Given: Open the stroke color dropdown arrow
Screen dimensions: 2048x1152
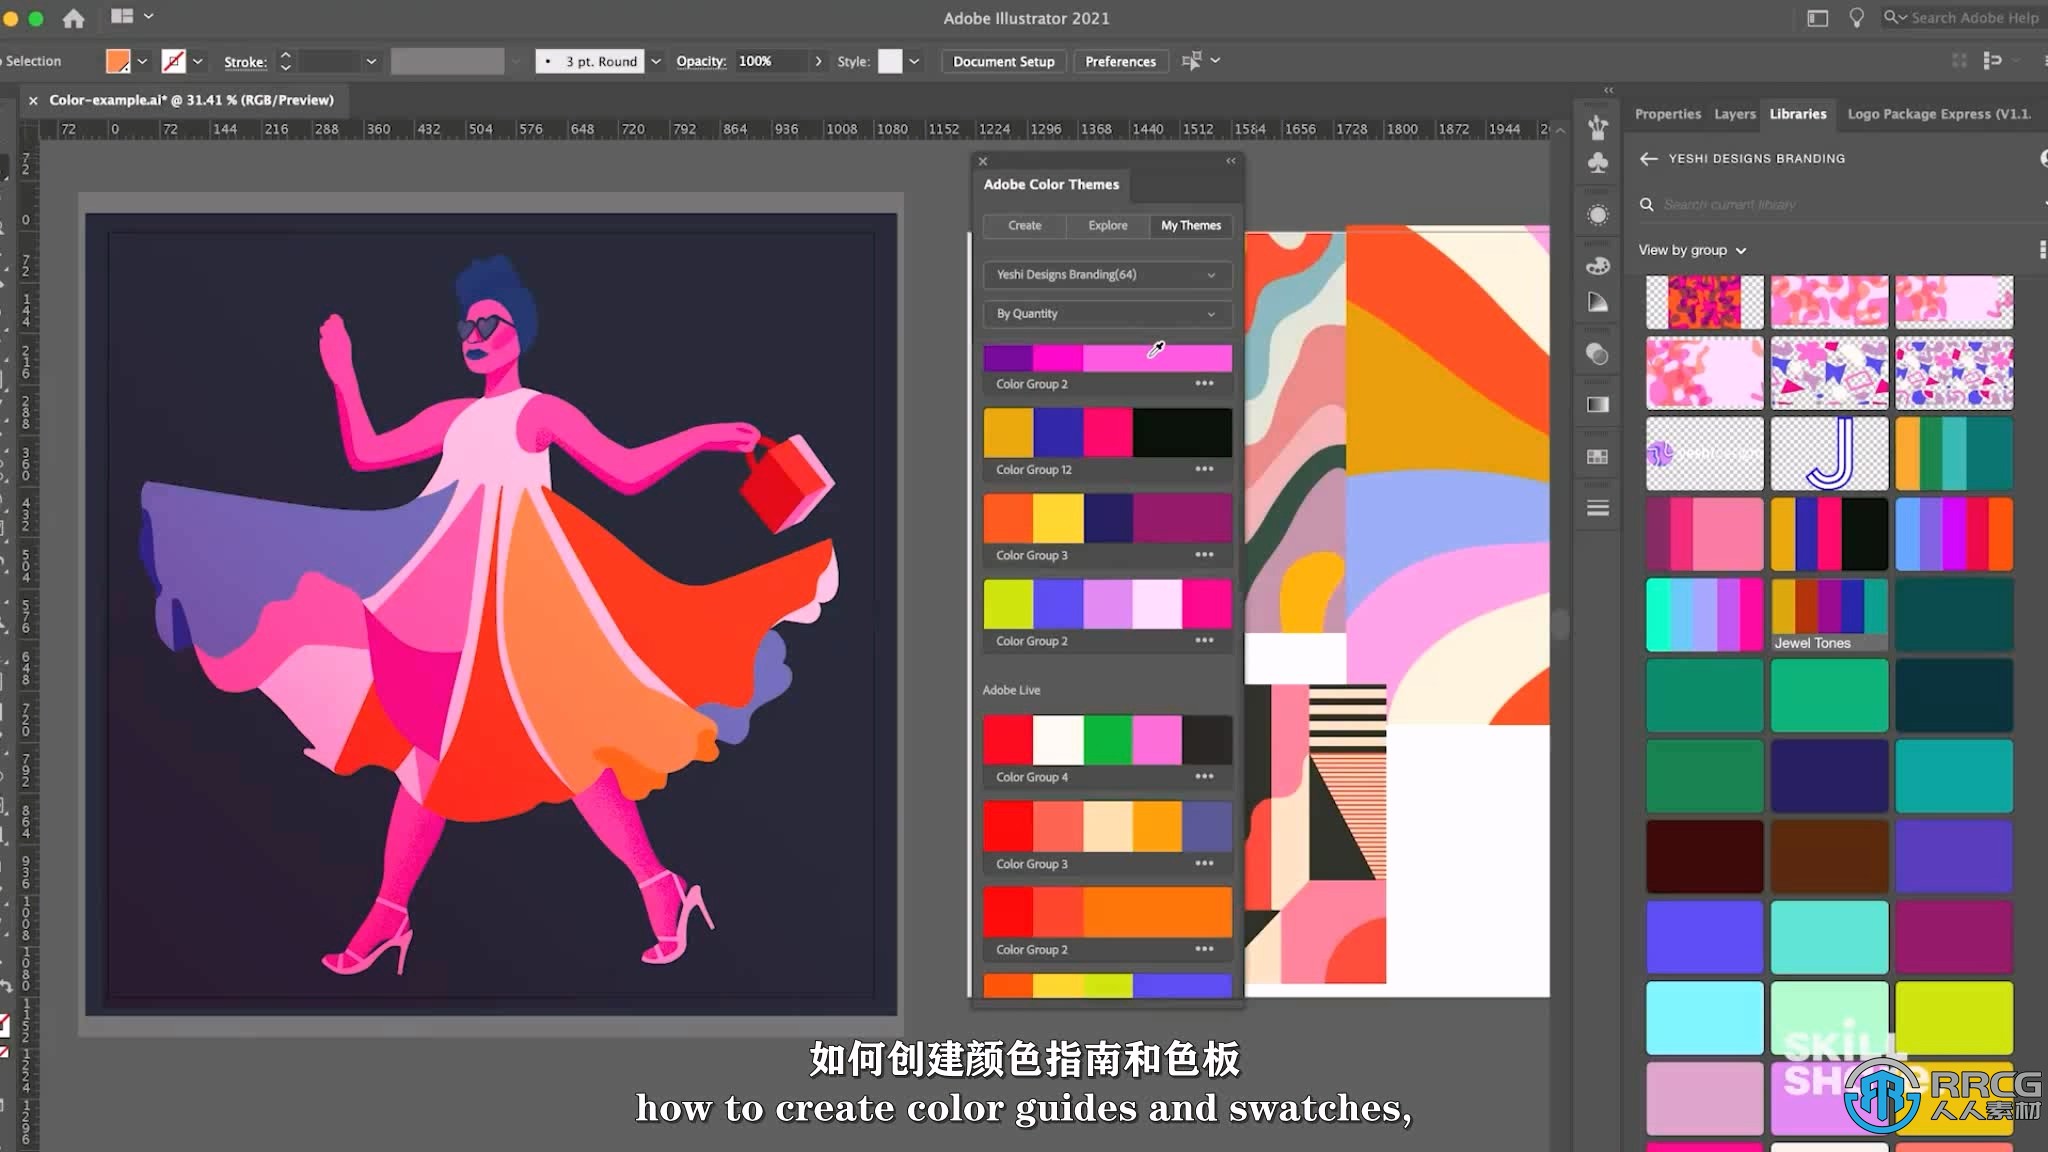Looking at the screenshot, I should (197, 61).
